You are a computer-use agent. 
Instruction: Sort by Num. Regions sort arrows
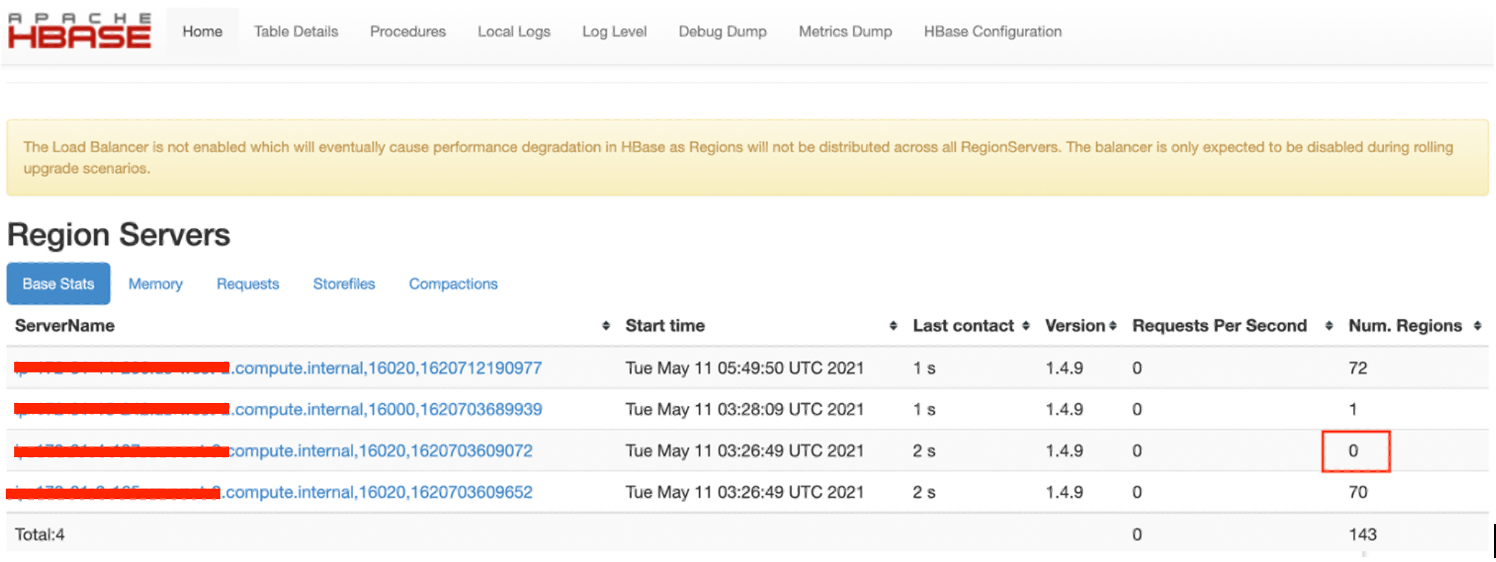1477,326
